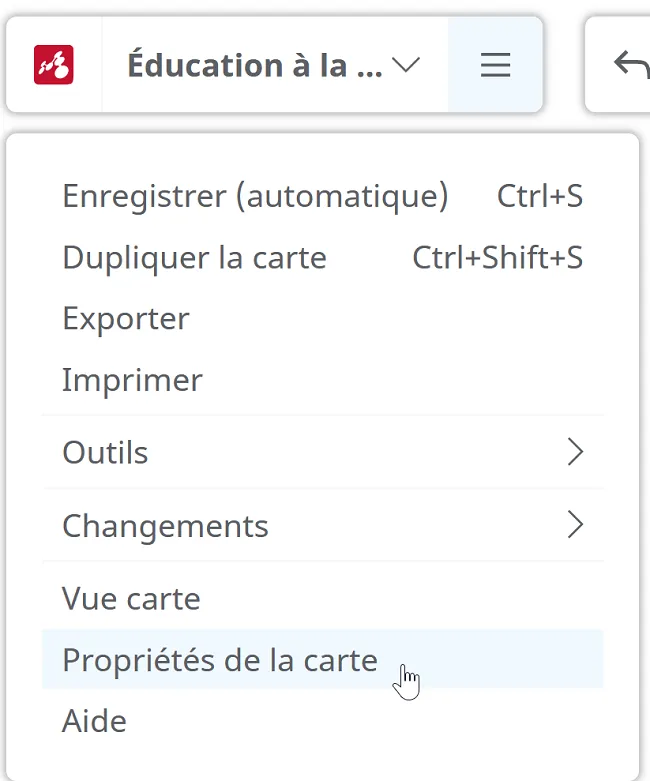Select the Exporter option
The height and width of the screenshot is (781, 650).
pyautogui.click(x=323, y=319)
